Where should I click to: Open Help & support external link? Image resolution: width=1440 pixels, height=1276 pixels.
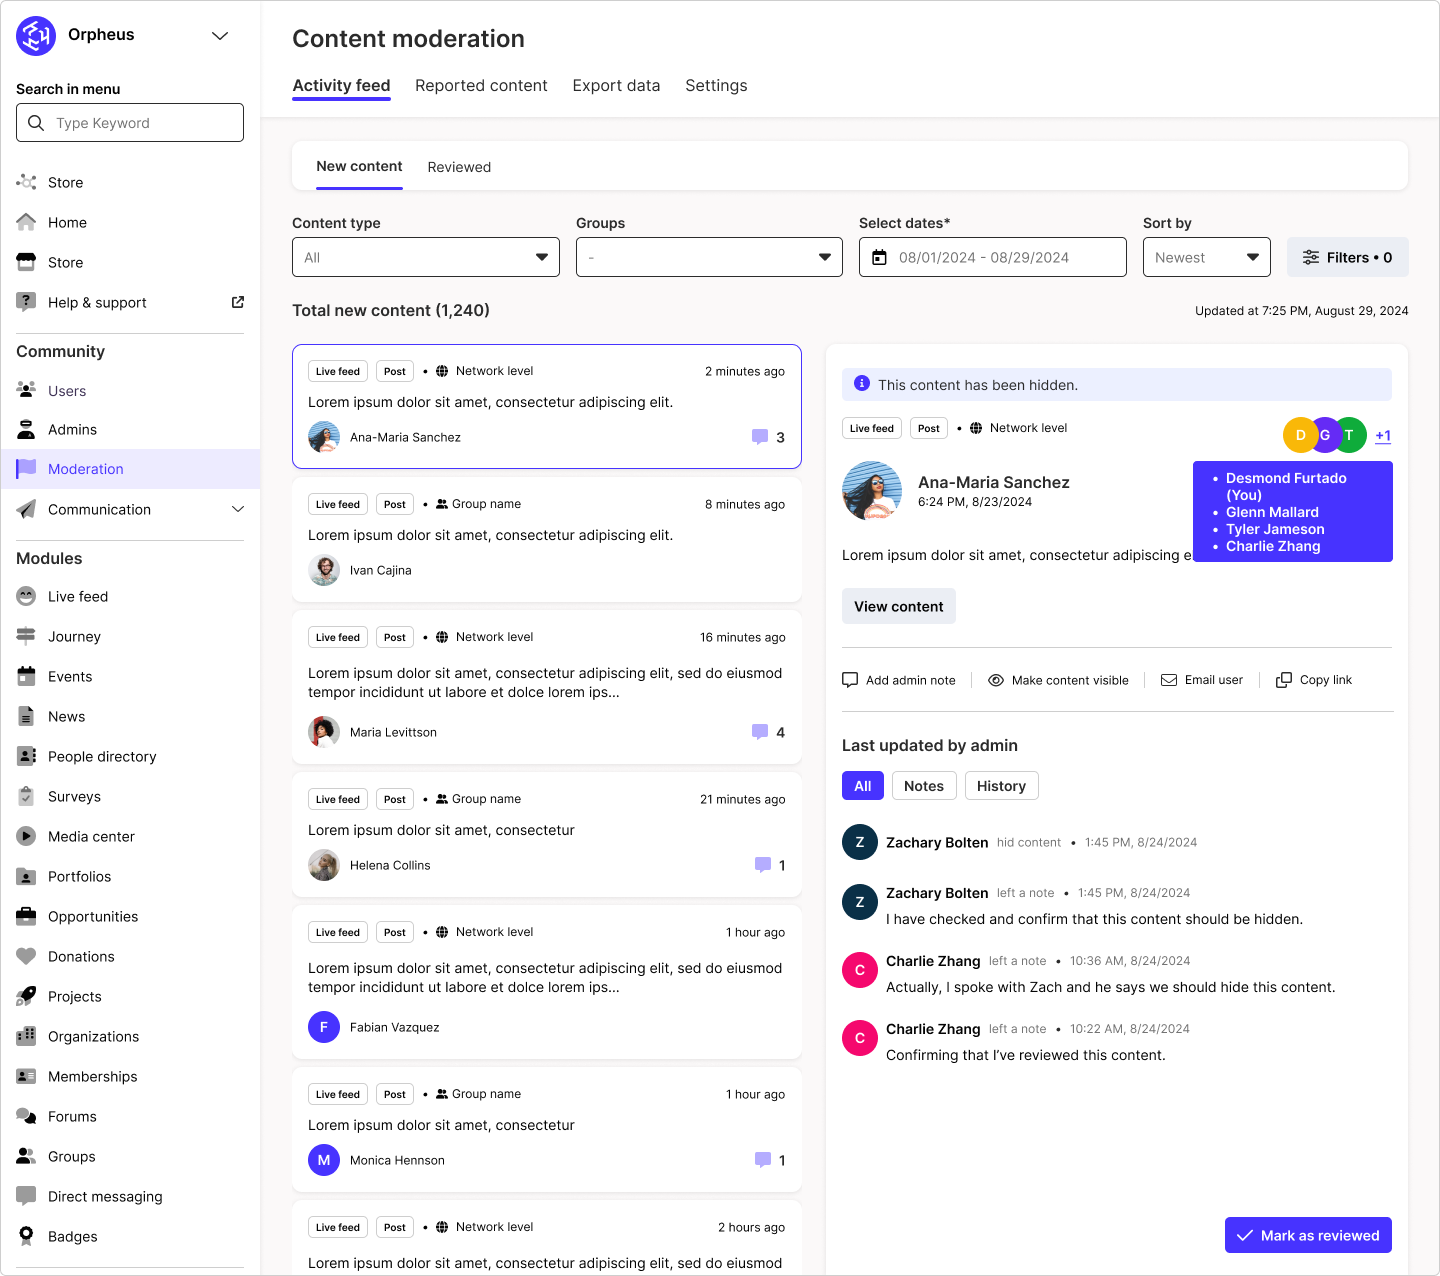[x=237, y=301]
